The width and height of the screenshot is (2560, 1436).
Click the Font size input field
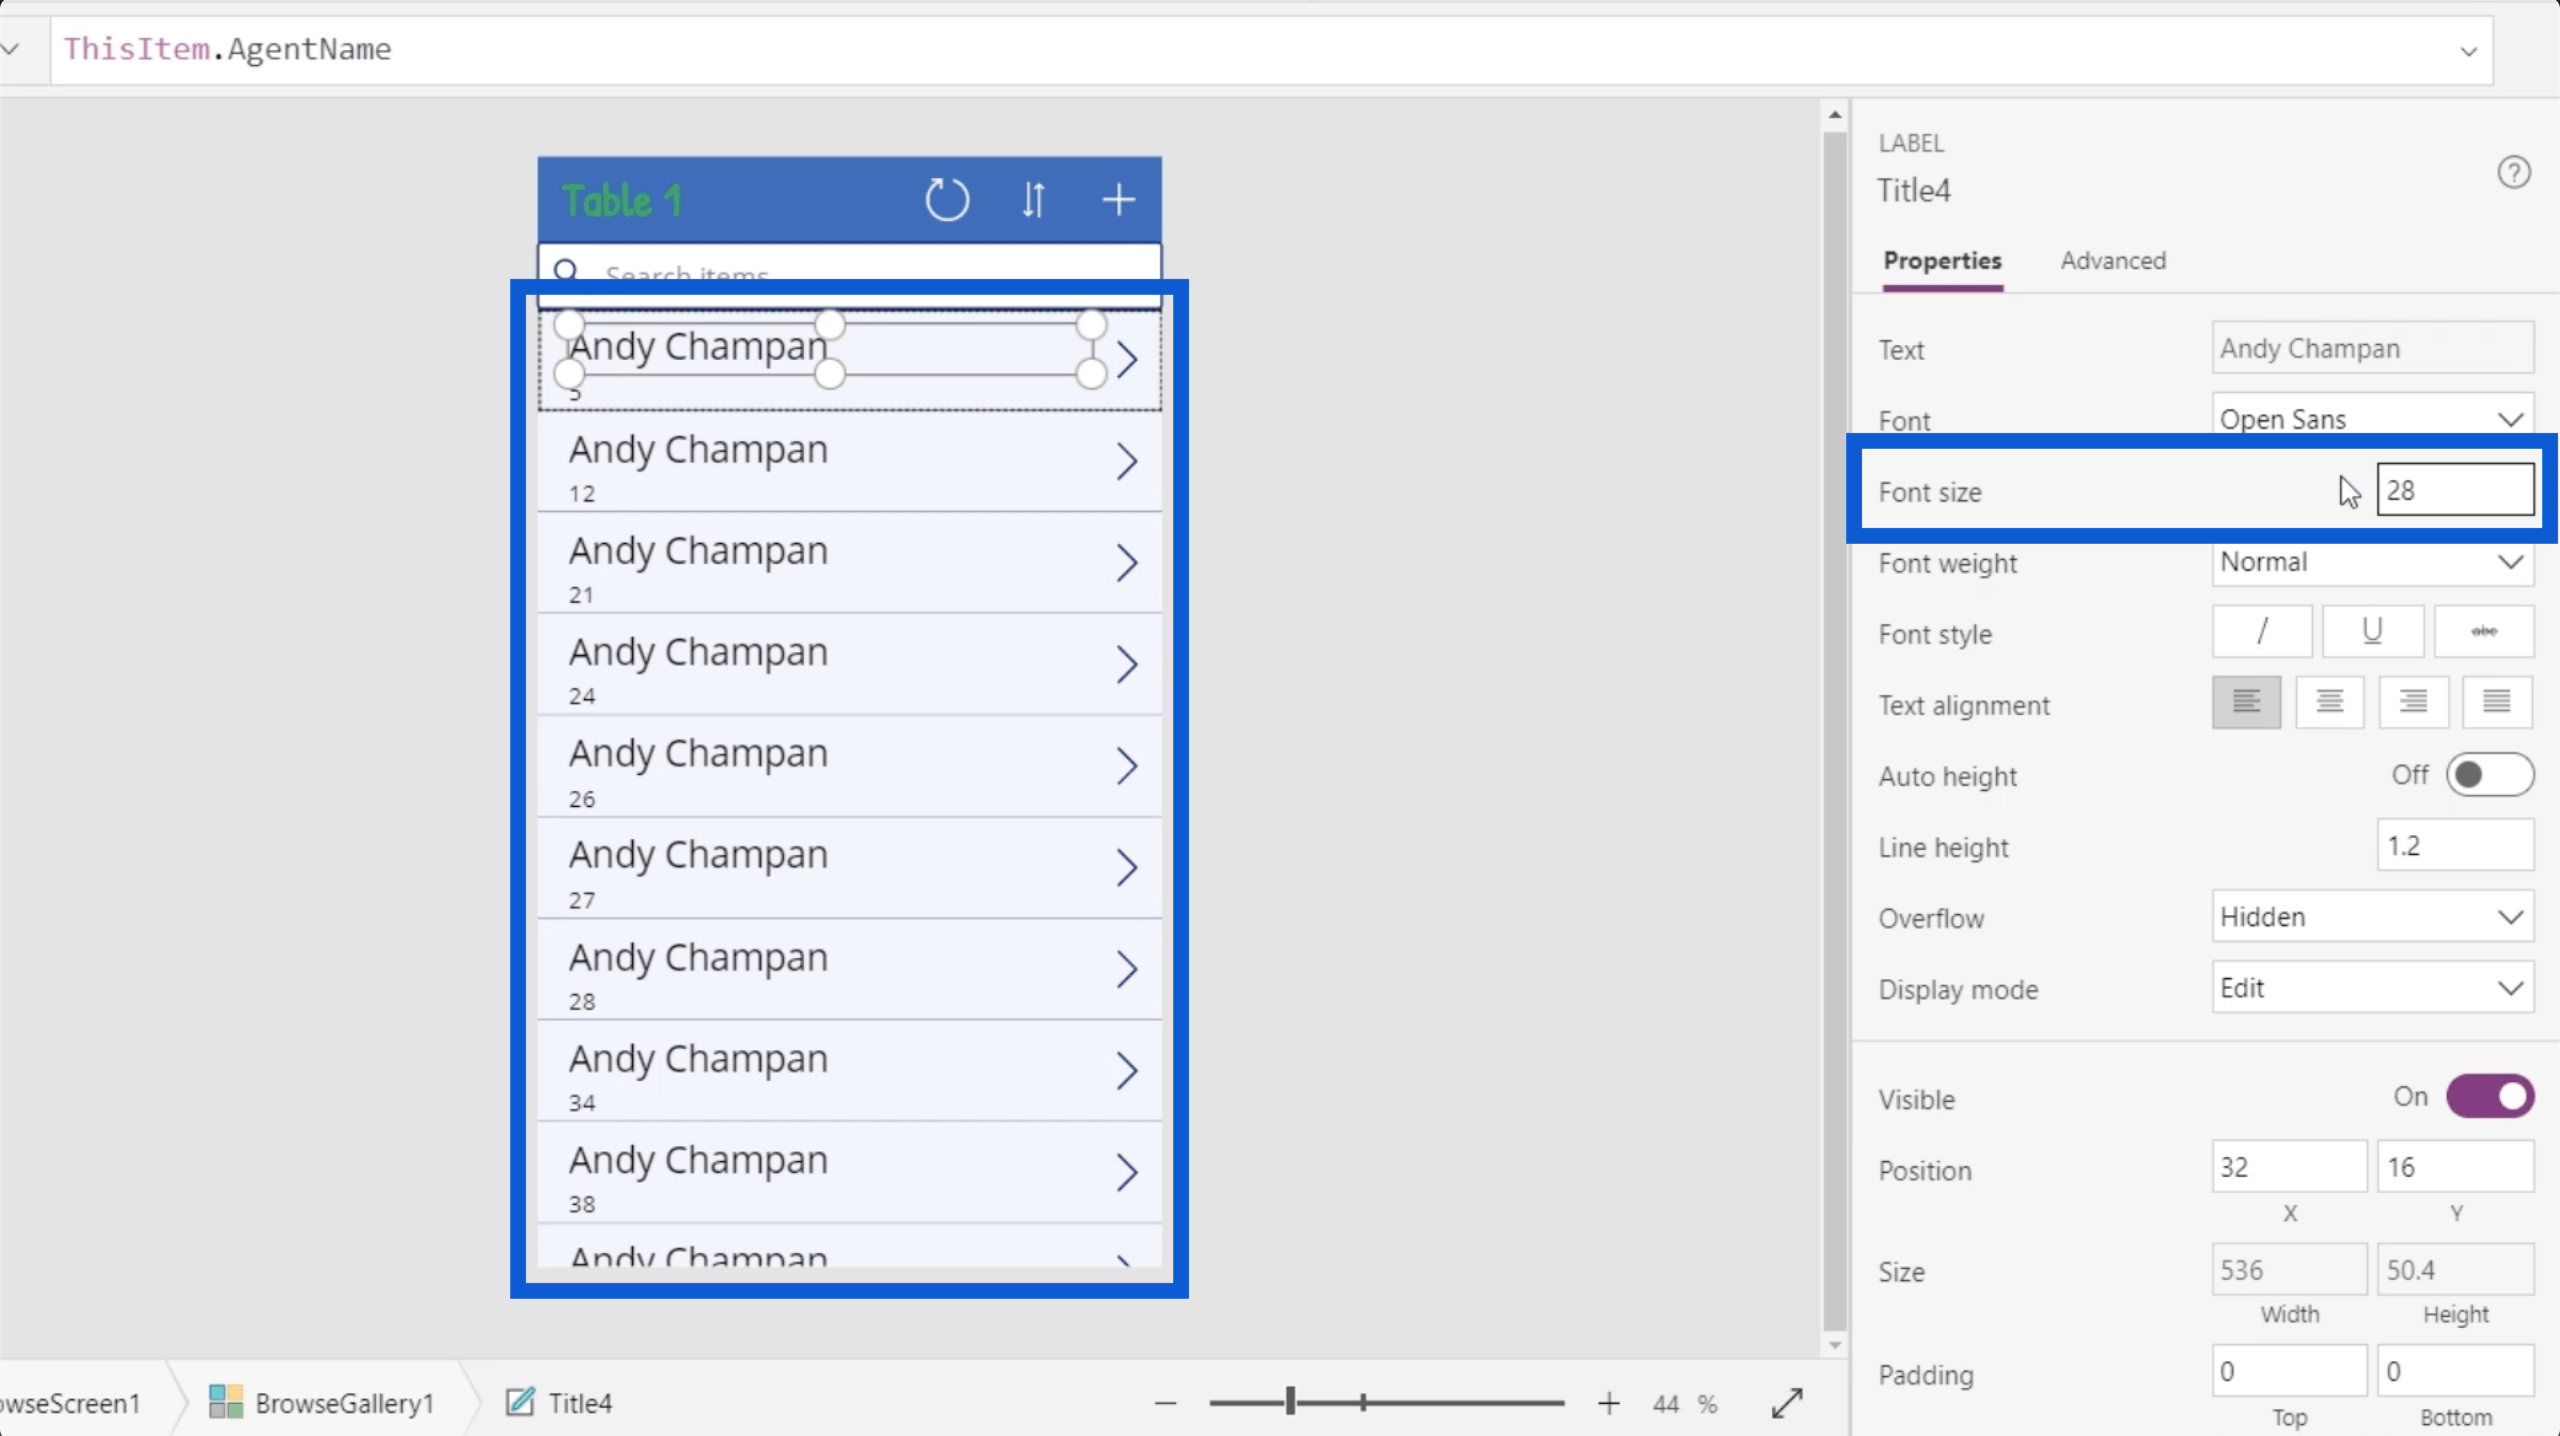2455,490
